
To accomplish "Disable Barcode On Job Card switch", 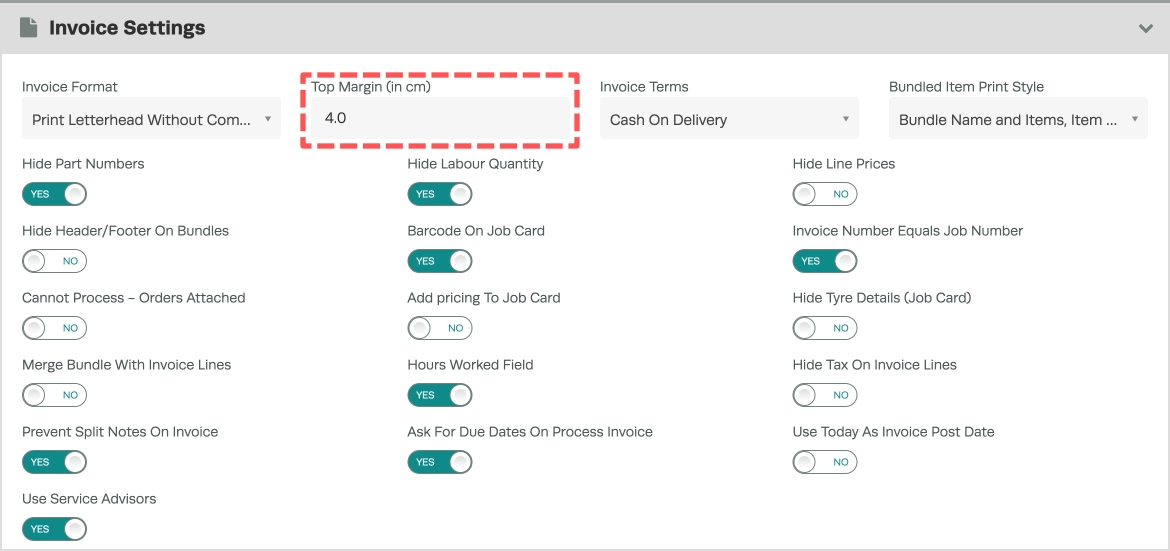I will [x=439, y=261].
